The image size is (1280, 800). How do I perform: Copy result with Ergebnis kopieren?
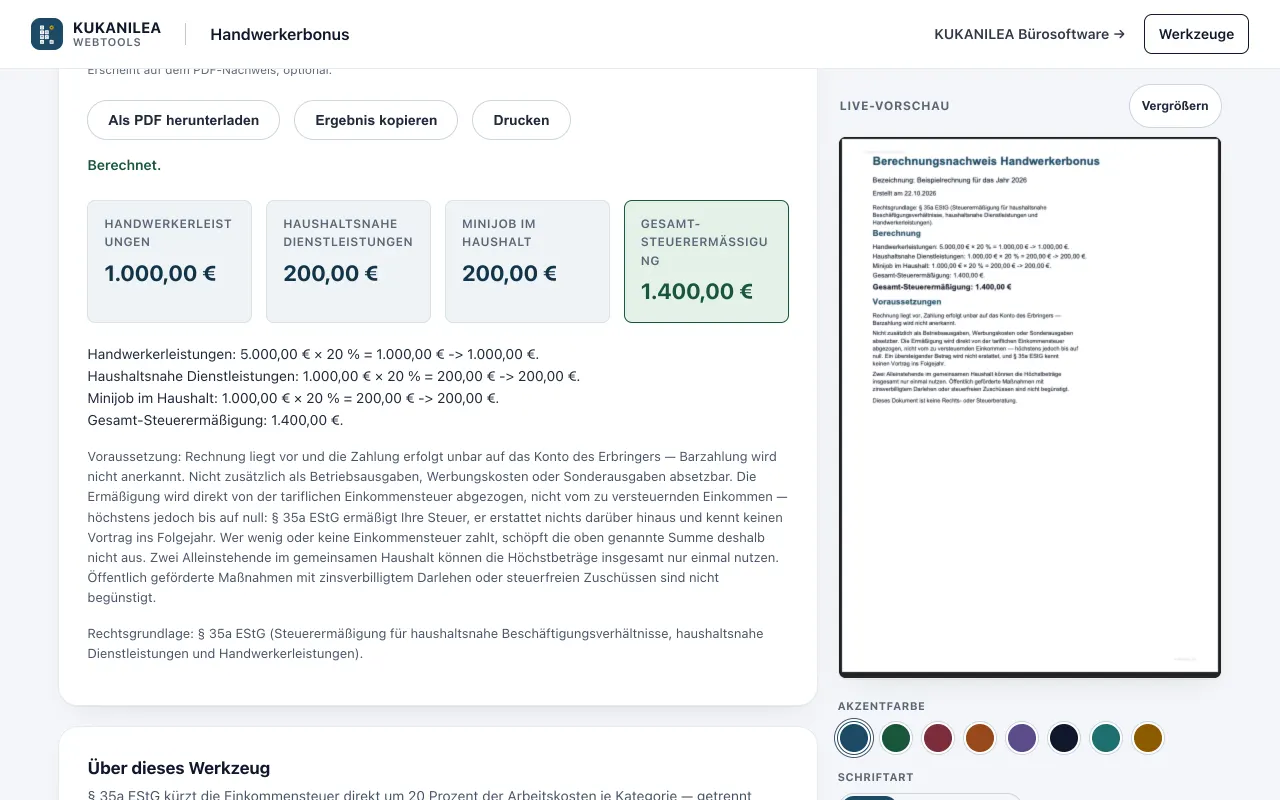[376, 120]
